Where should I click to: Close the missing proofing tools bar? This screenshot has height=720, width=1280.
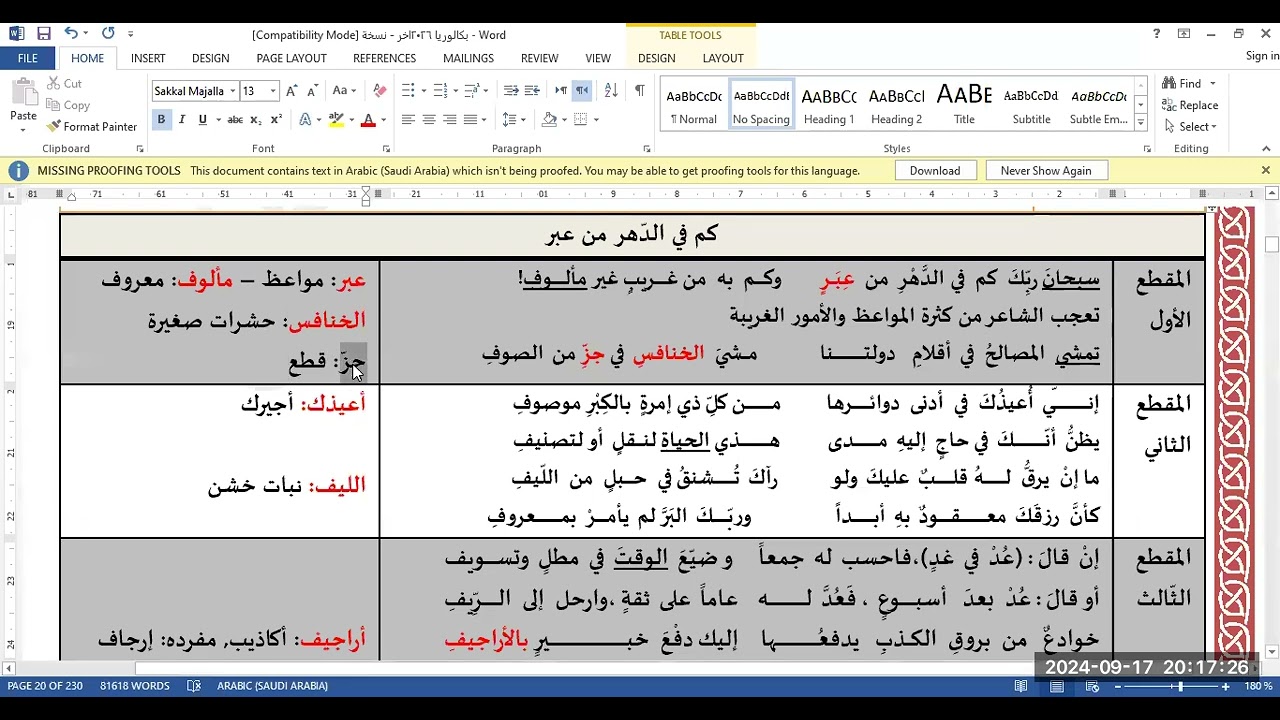(x=1265, y=171)
